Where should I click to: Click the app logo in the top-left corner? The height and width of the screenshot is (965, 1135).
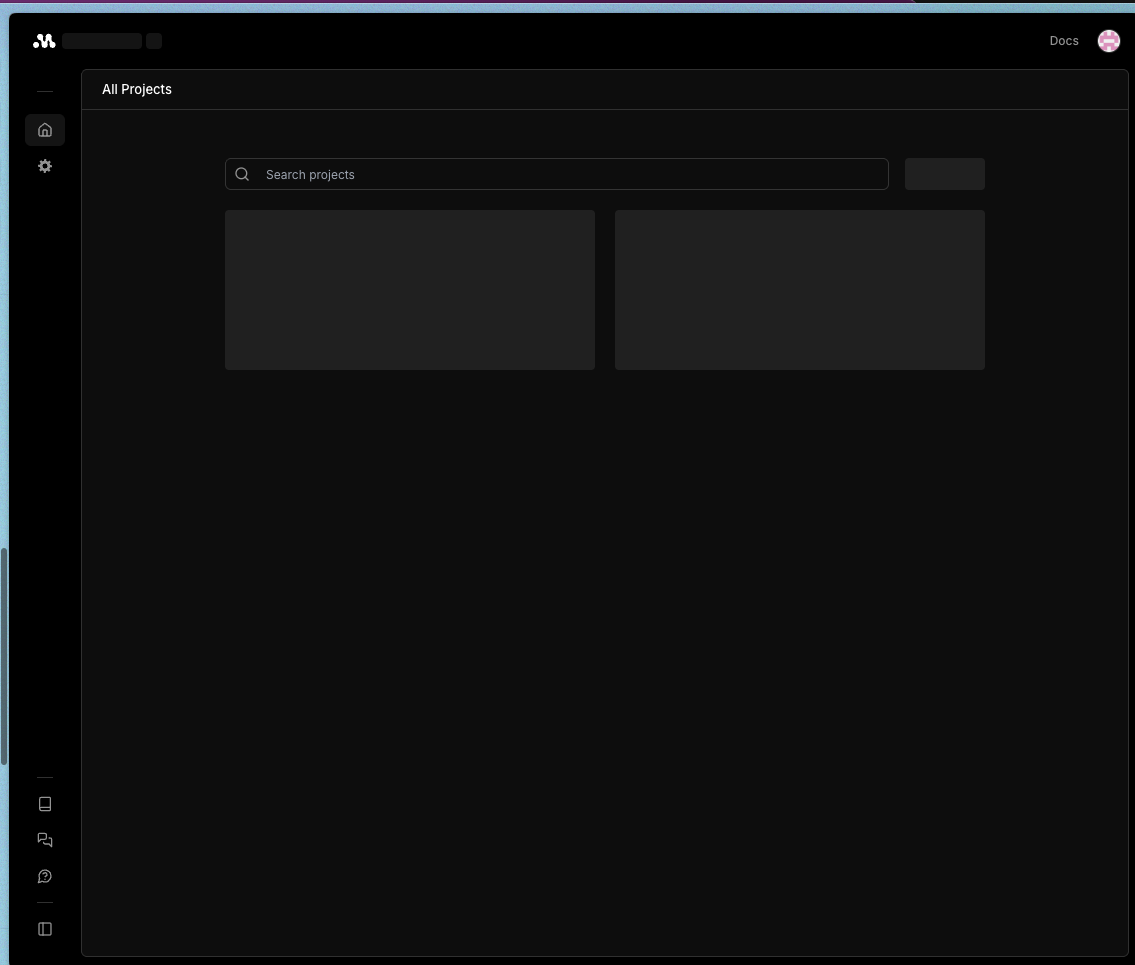(44, 40)
